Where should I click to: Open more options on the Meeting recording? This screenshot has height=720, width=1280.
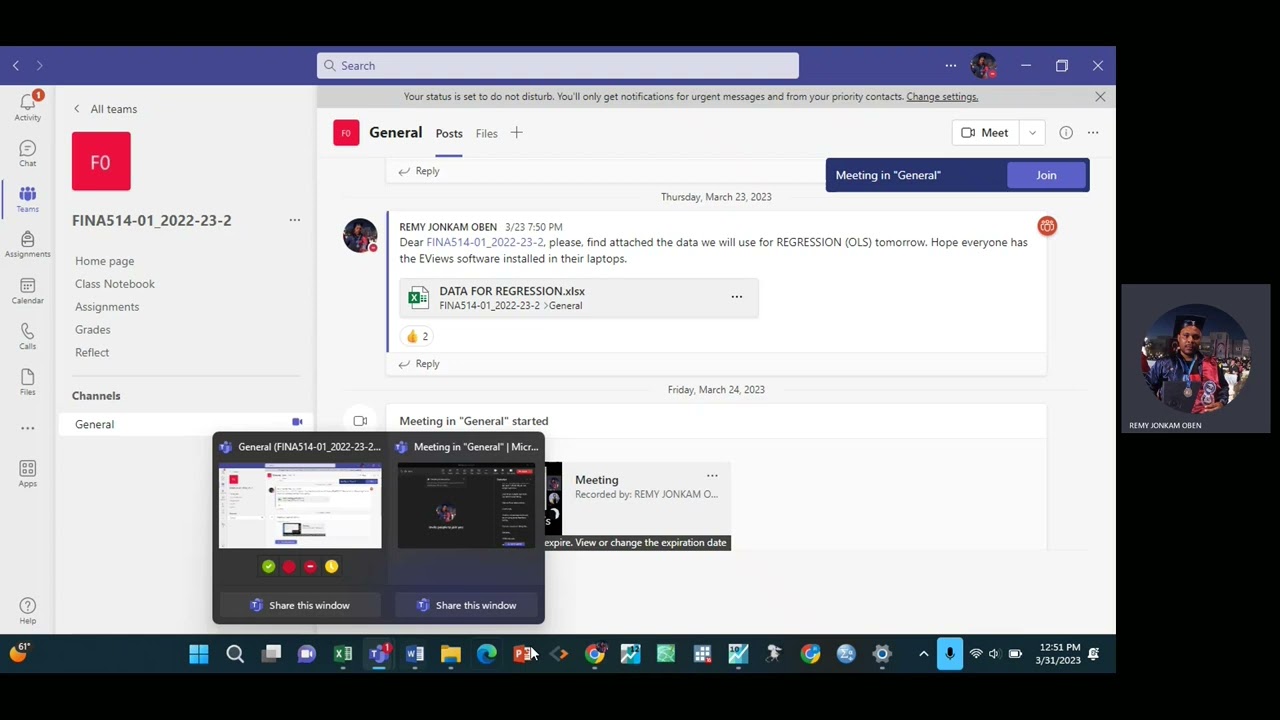(x=712, y=476)
